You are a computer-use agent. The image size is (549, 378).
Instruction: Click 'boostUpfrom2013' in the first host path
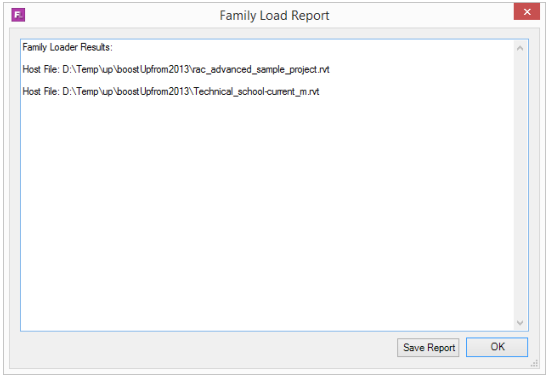coord(153,70)
